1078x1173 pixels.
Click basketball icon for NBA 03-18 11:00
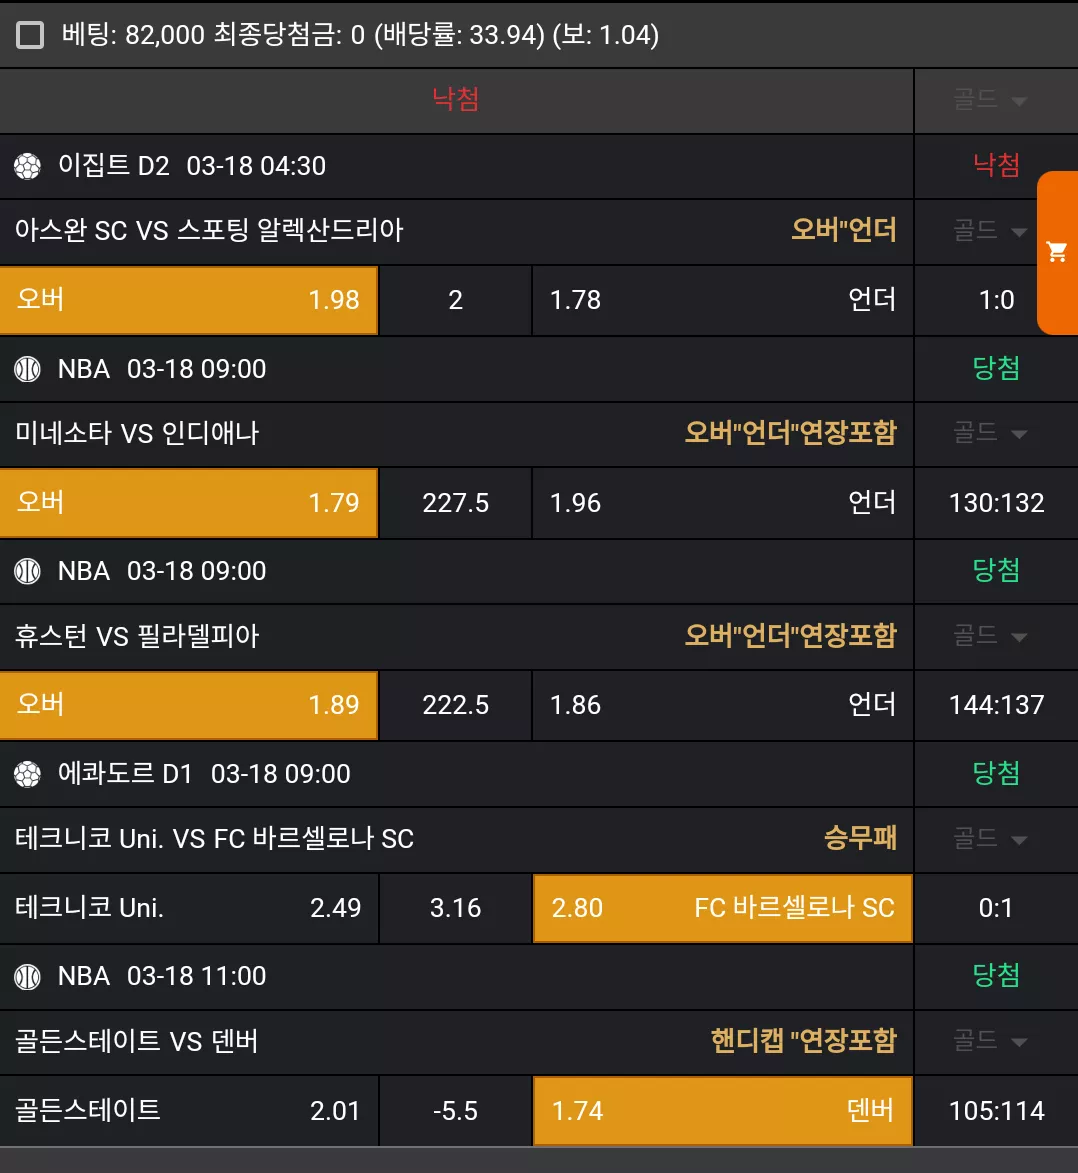[28, 977]
